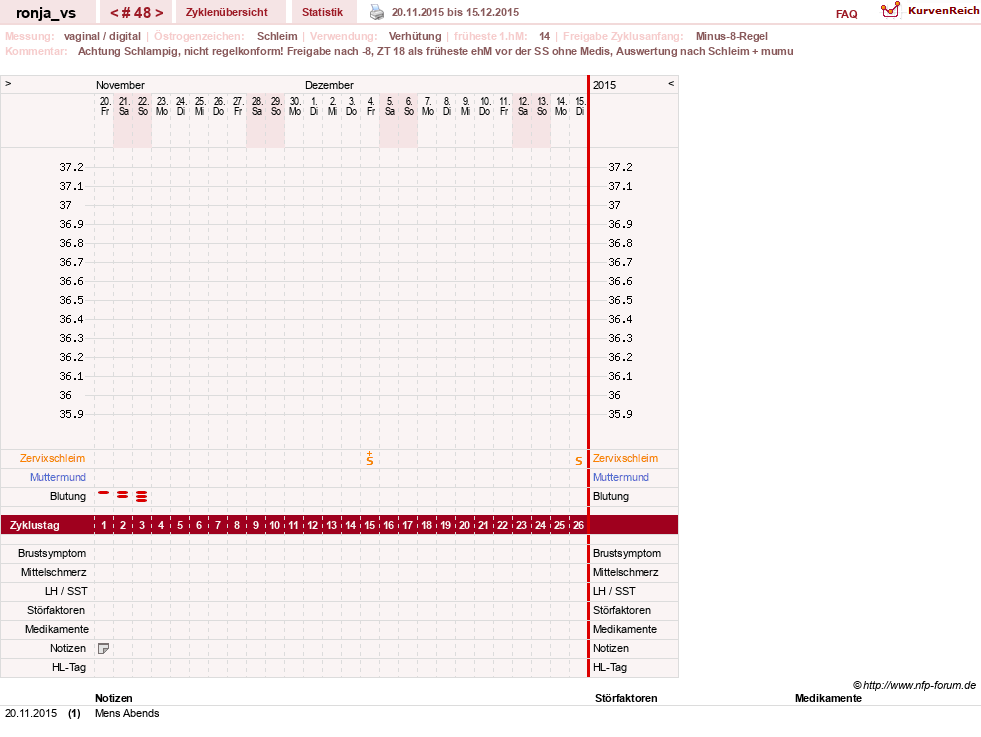Select cycle day 14 in the Zyklustag row
The height and width of the screenshot is (737, 981).
pyautogui.click(x=350, y=525)
